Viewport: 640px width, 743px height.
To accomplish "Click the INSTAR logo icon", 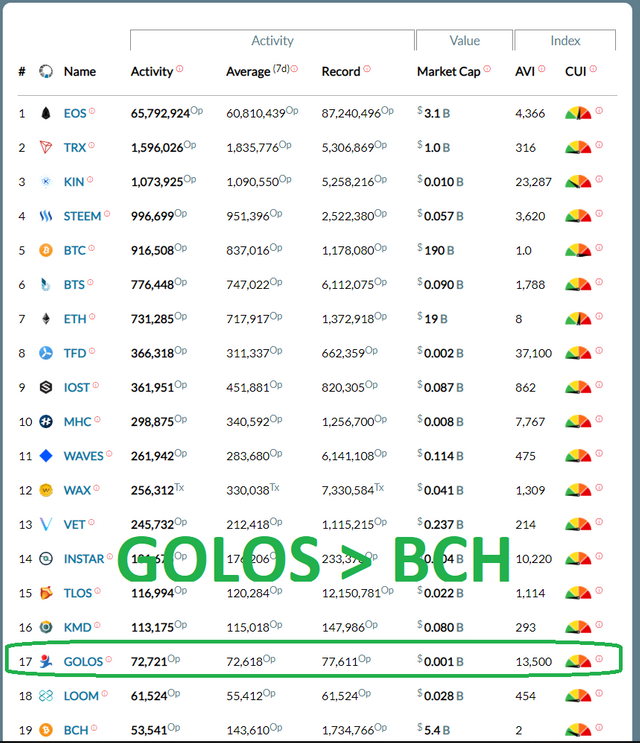I will pyautogui.click(x=46, y=559).
